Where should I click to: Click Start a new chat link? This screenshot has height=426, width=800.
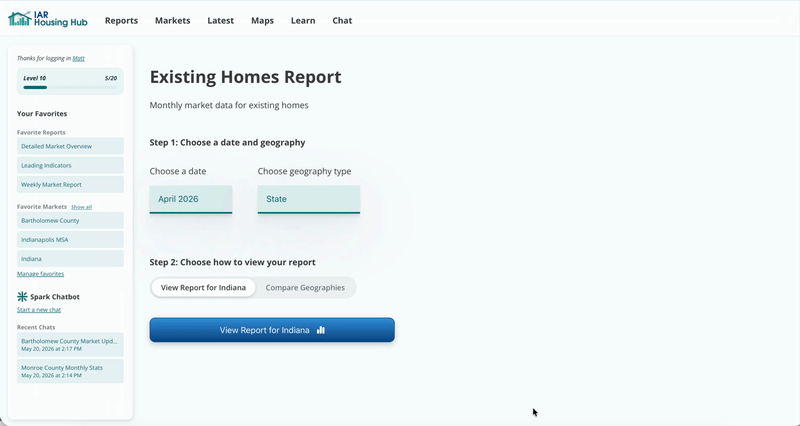click(39, 310)
